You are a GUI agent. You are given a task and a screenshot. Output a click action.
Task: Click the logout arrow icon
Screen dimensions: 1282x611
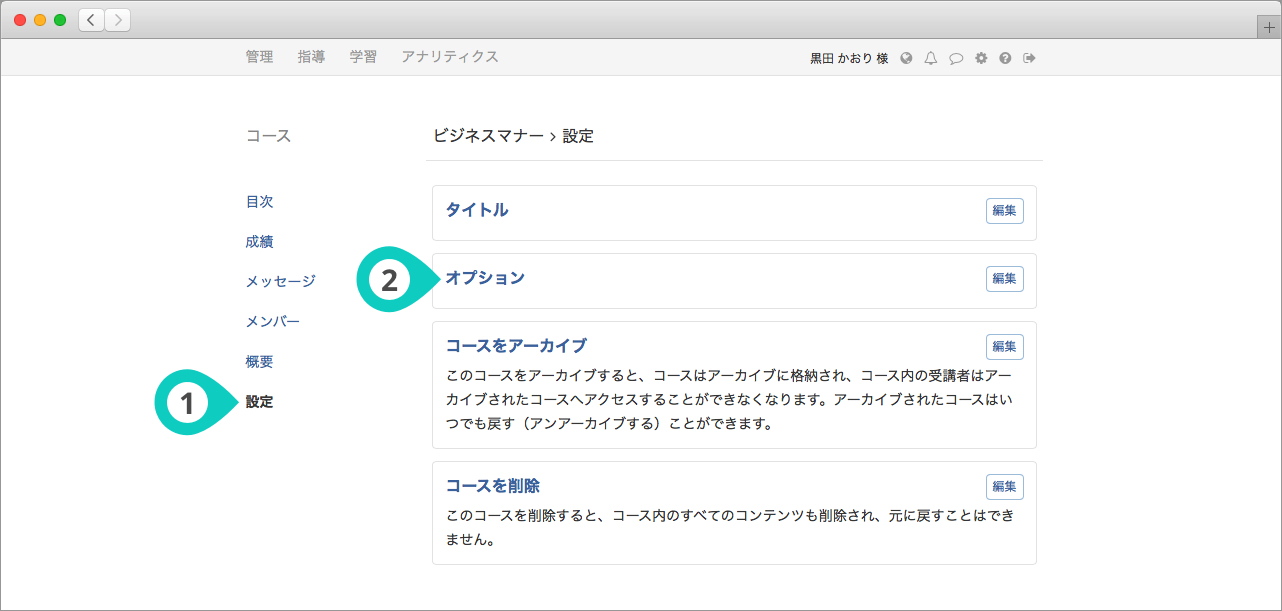click(1029, 58)
